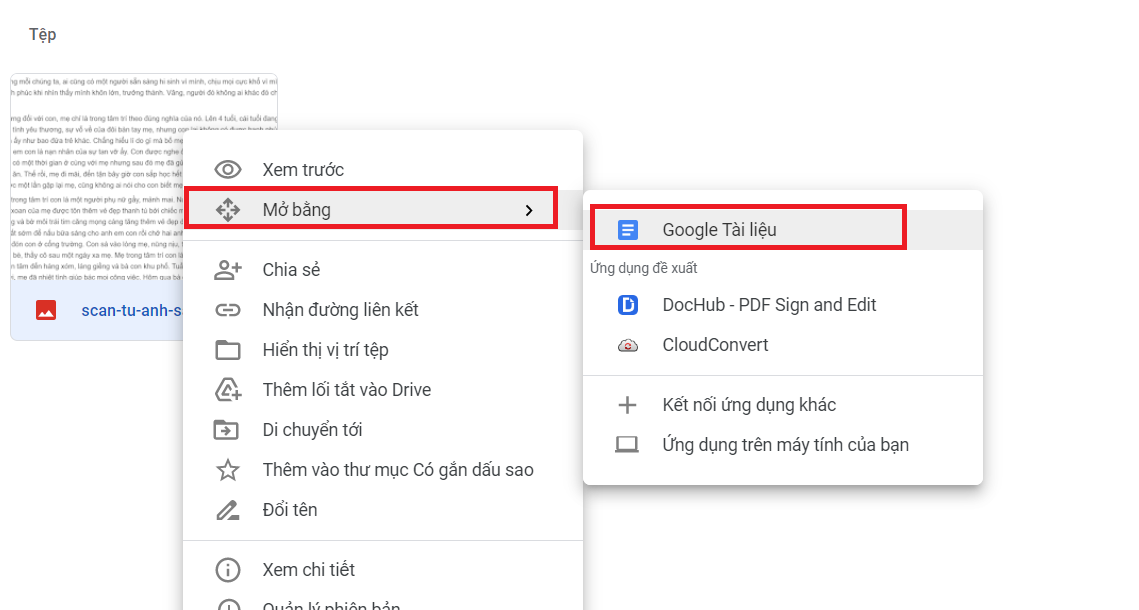
Task: Click the add-person icon beside Chia sẻ
Action: click(x=228, y=270)
